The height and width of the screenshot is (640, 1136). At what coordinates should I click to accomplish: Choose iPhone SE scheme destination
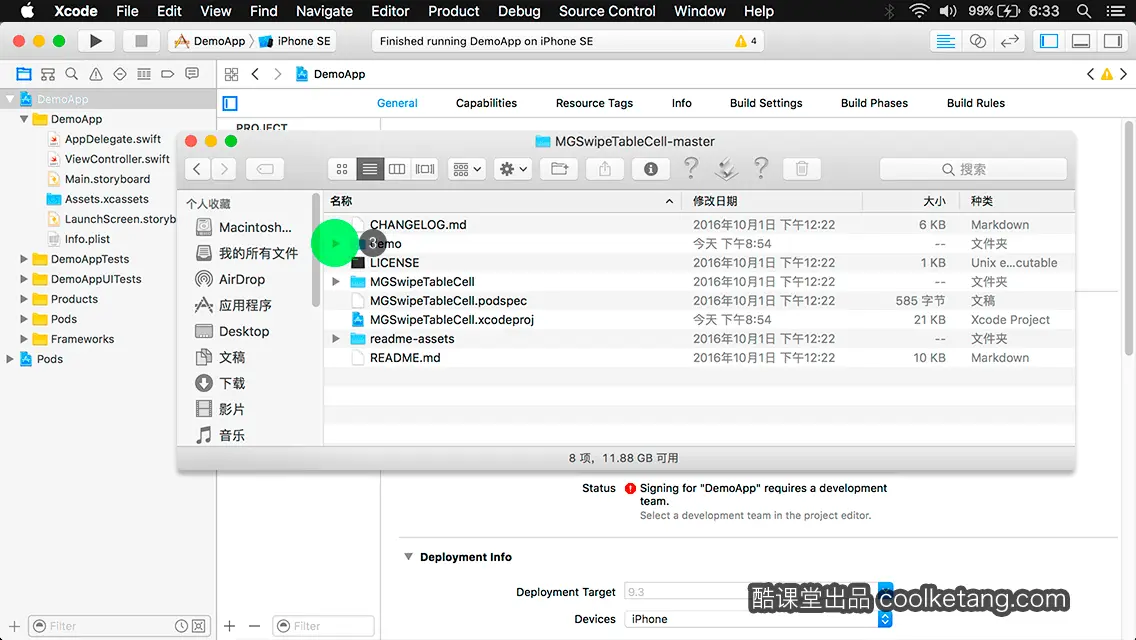[x=296, y=41]
